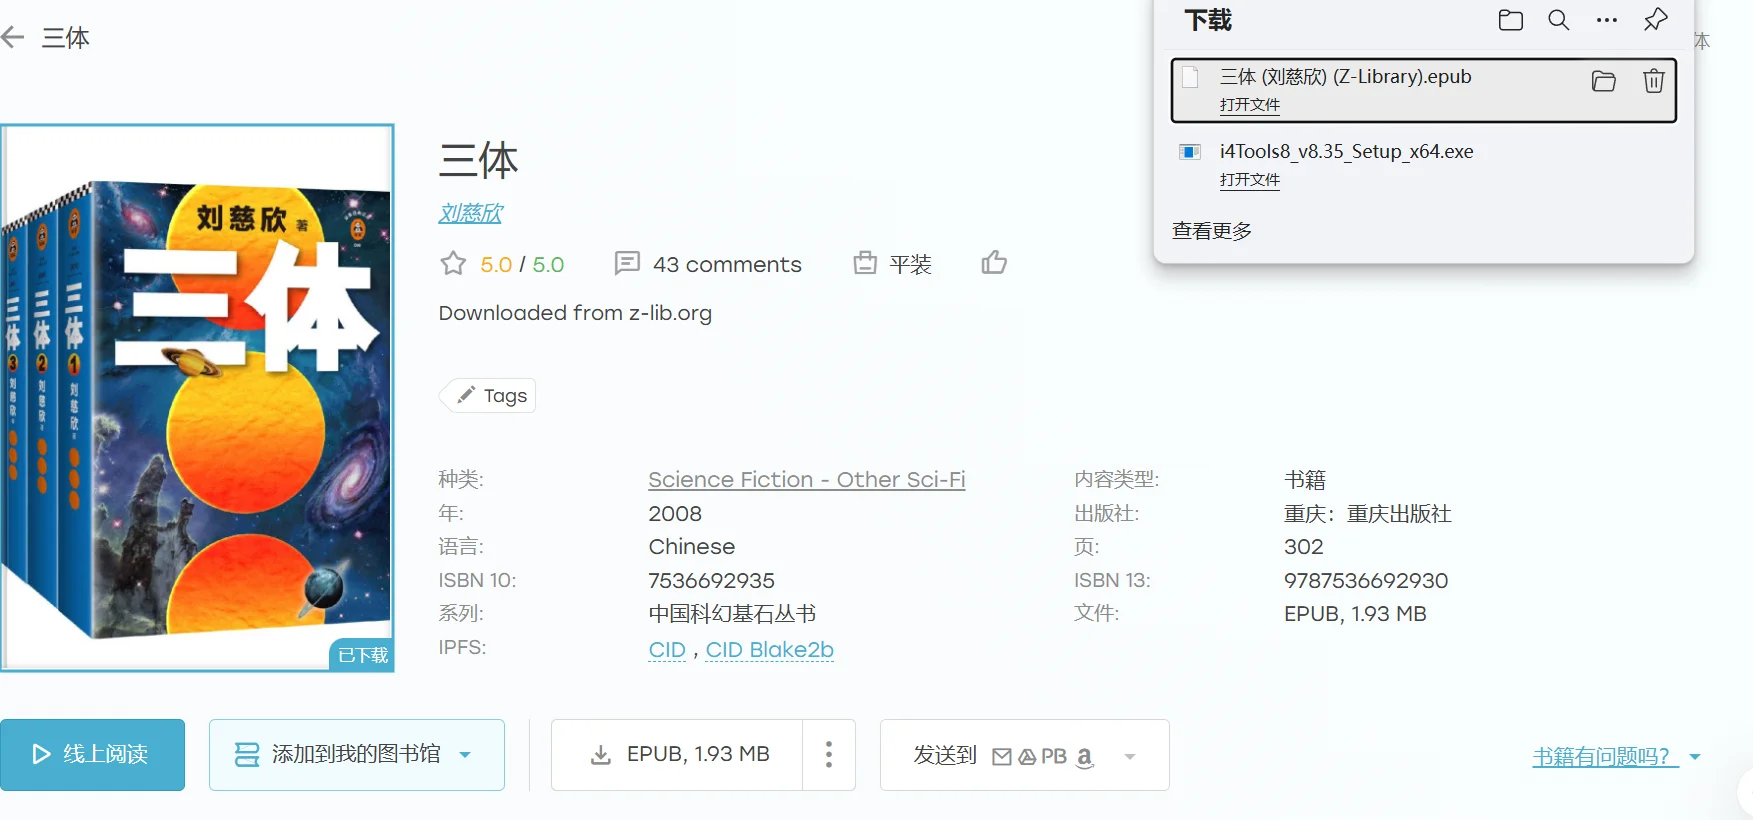Open the three-dot menu beside EPUB download
This screenshot has width=1753, height=820.
coord(829,755)
